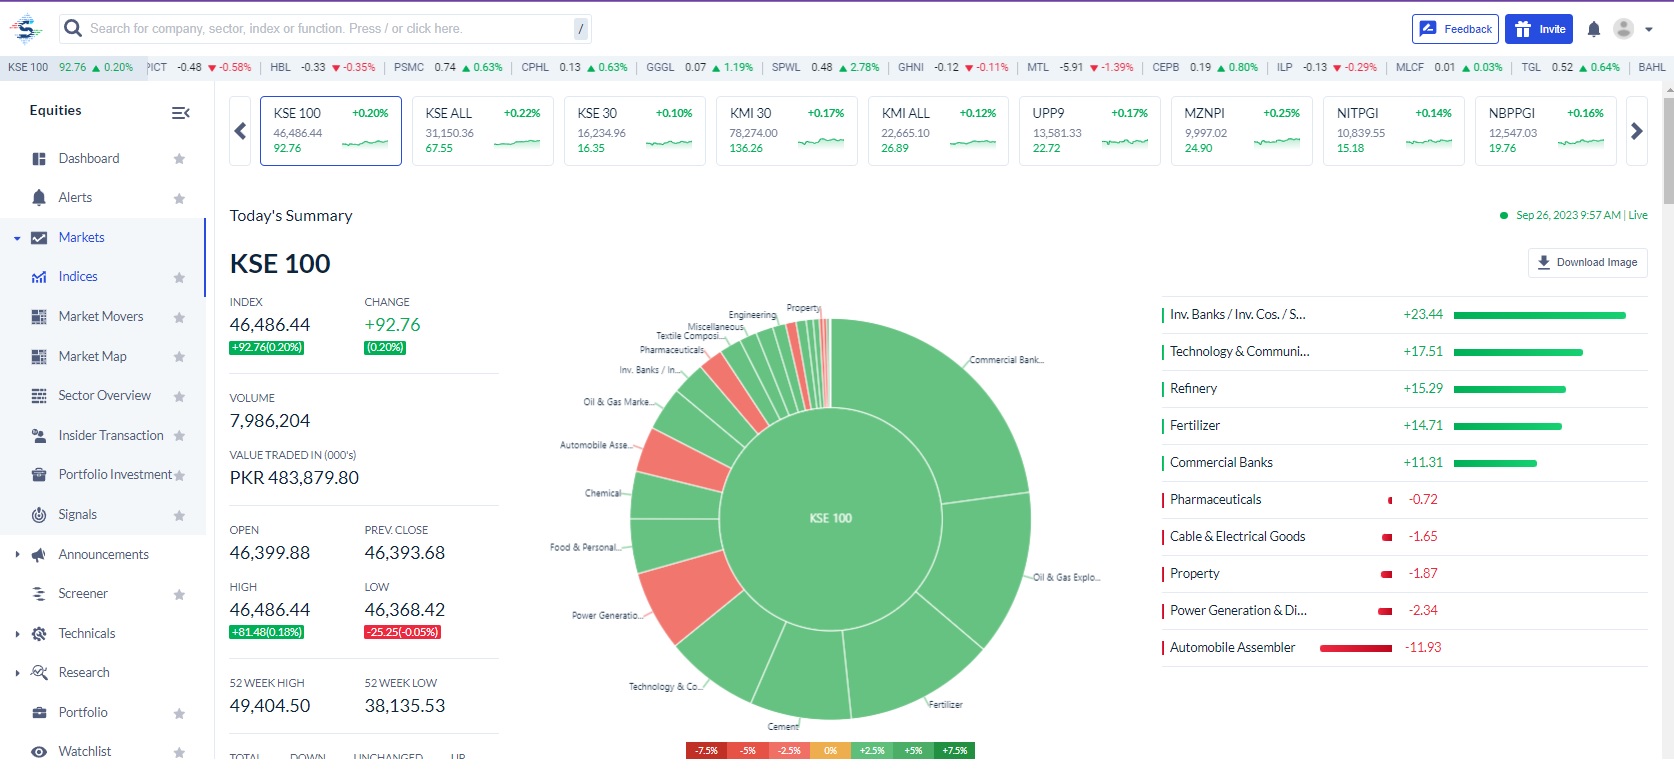Collapse the Equities sidebar menu icon
The width and height of the screenshot is (1674, 772).
[181, 113]
